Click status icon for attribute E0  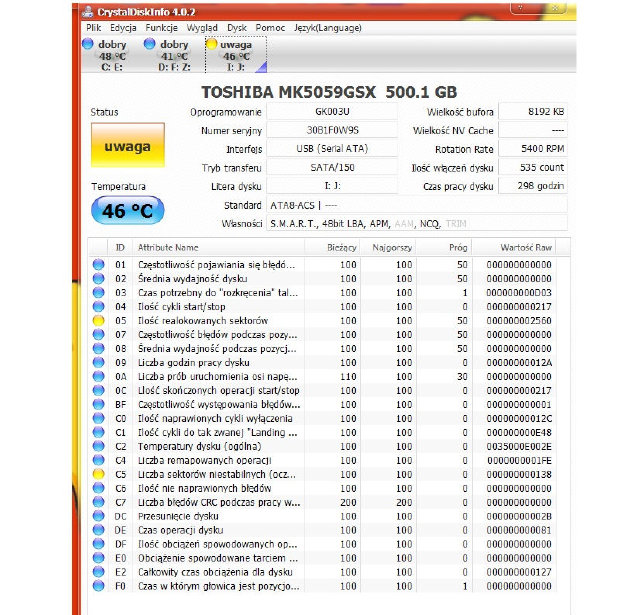98,558
